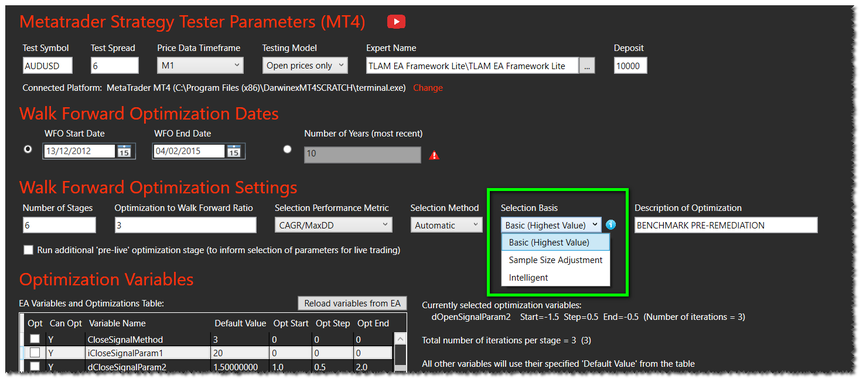Click the Opt End column header
863x382 pixels.
click(x=373, y=323)
